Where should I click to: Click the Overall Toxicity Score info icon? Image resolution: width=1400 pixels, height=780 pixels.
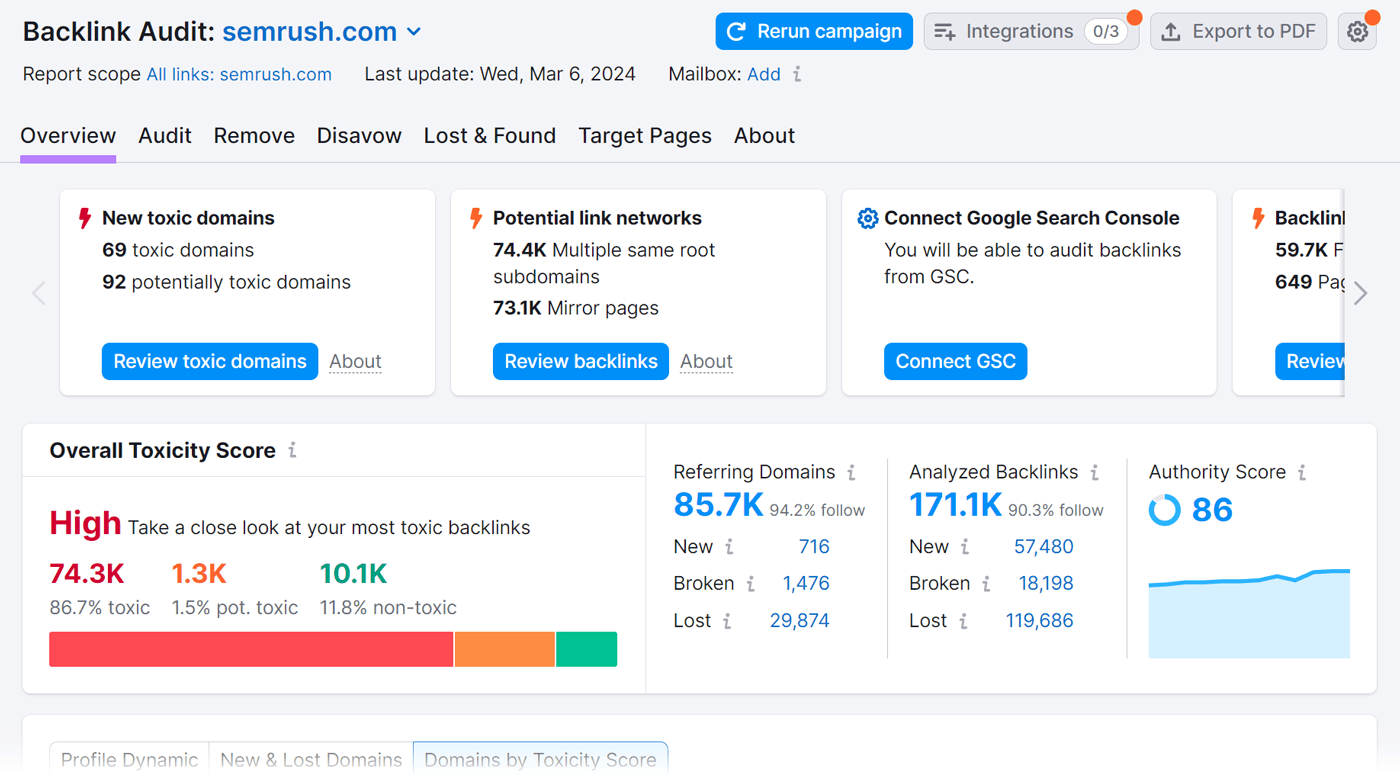[291, 450]
